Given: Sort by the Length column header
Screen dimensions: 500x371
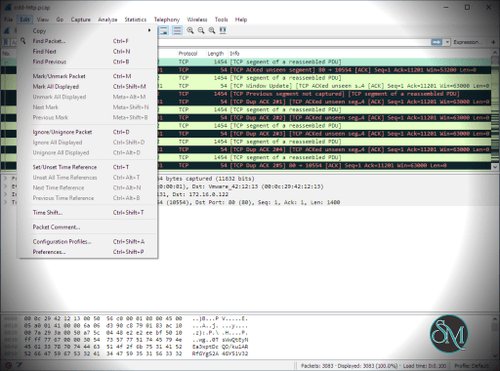Looking at the screenshot, I should point(215,53).
